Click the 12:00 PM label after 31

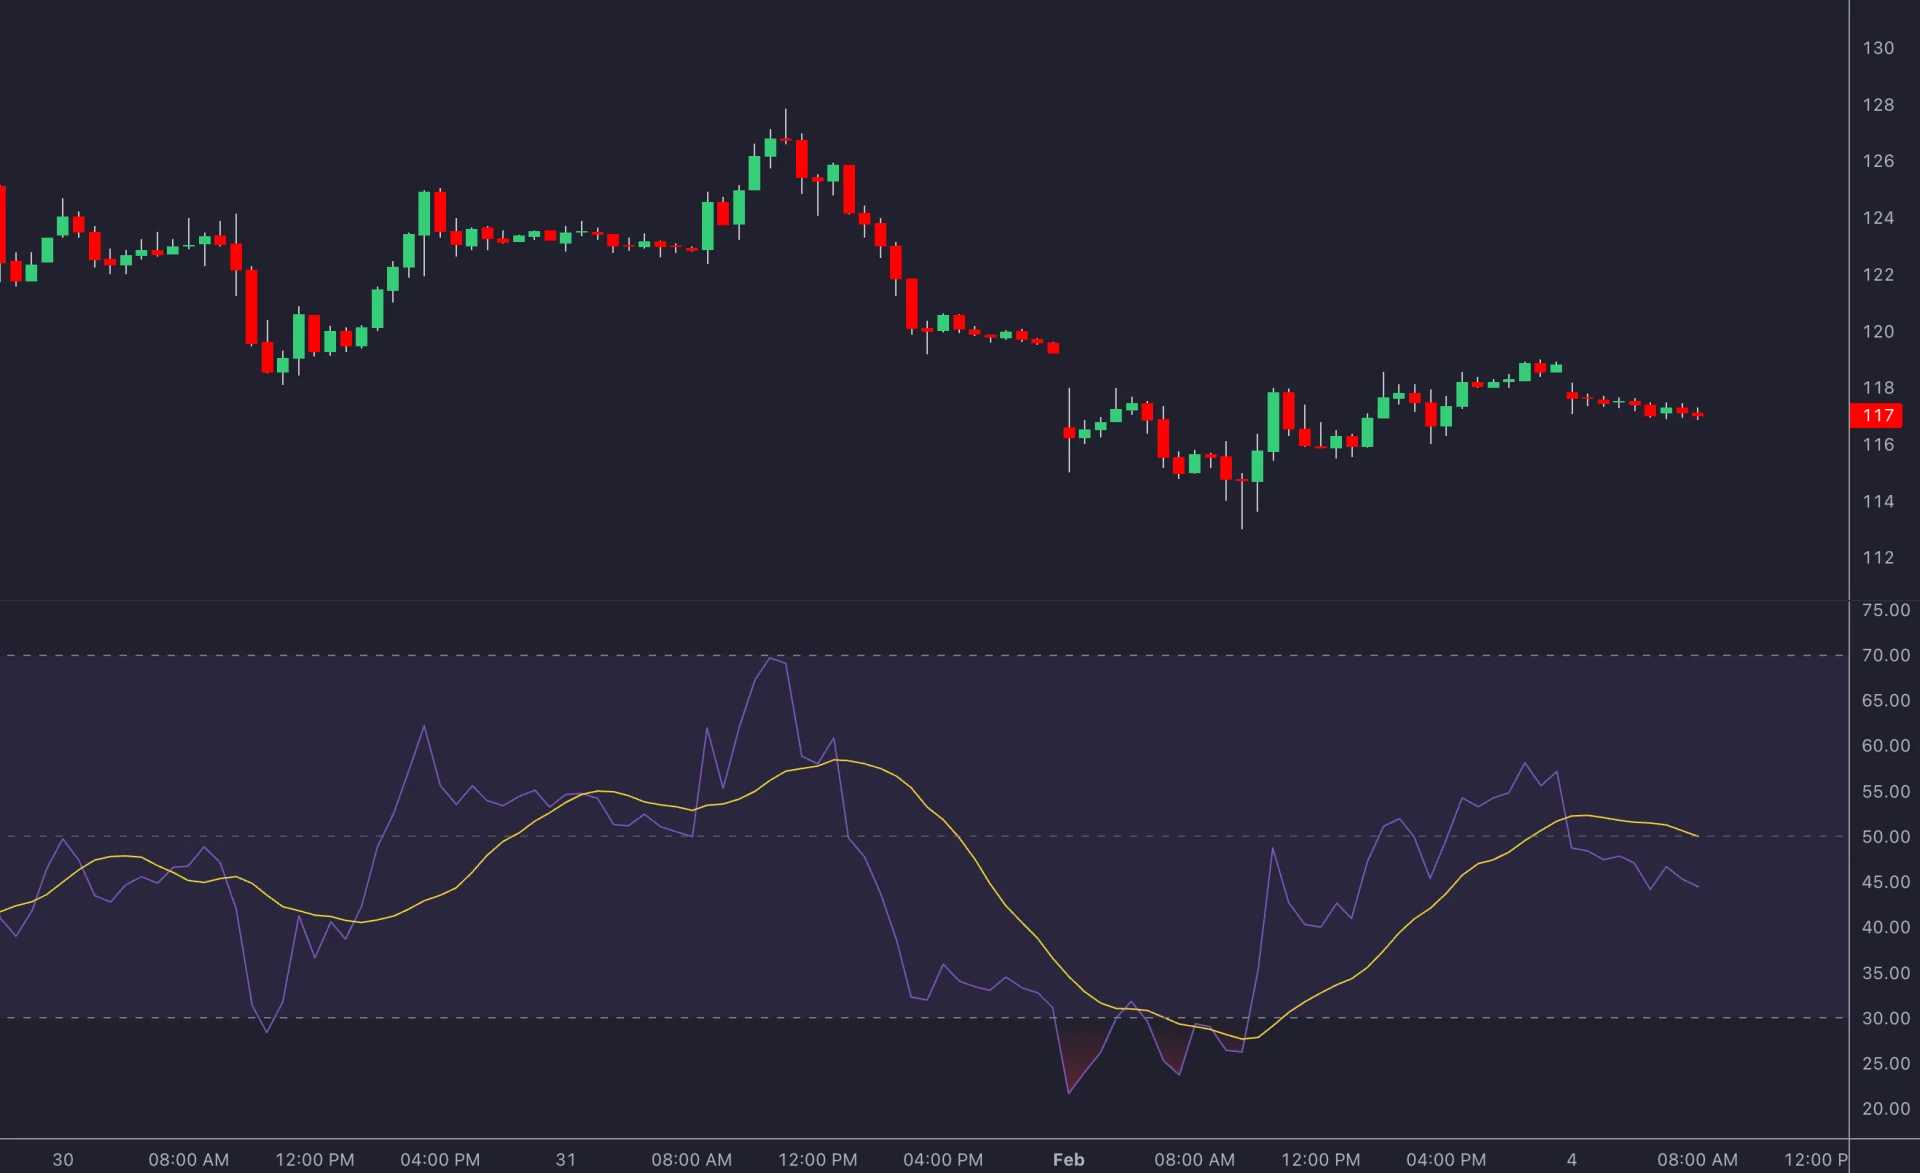coord(818,1160)
